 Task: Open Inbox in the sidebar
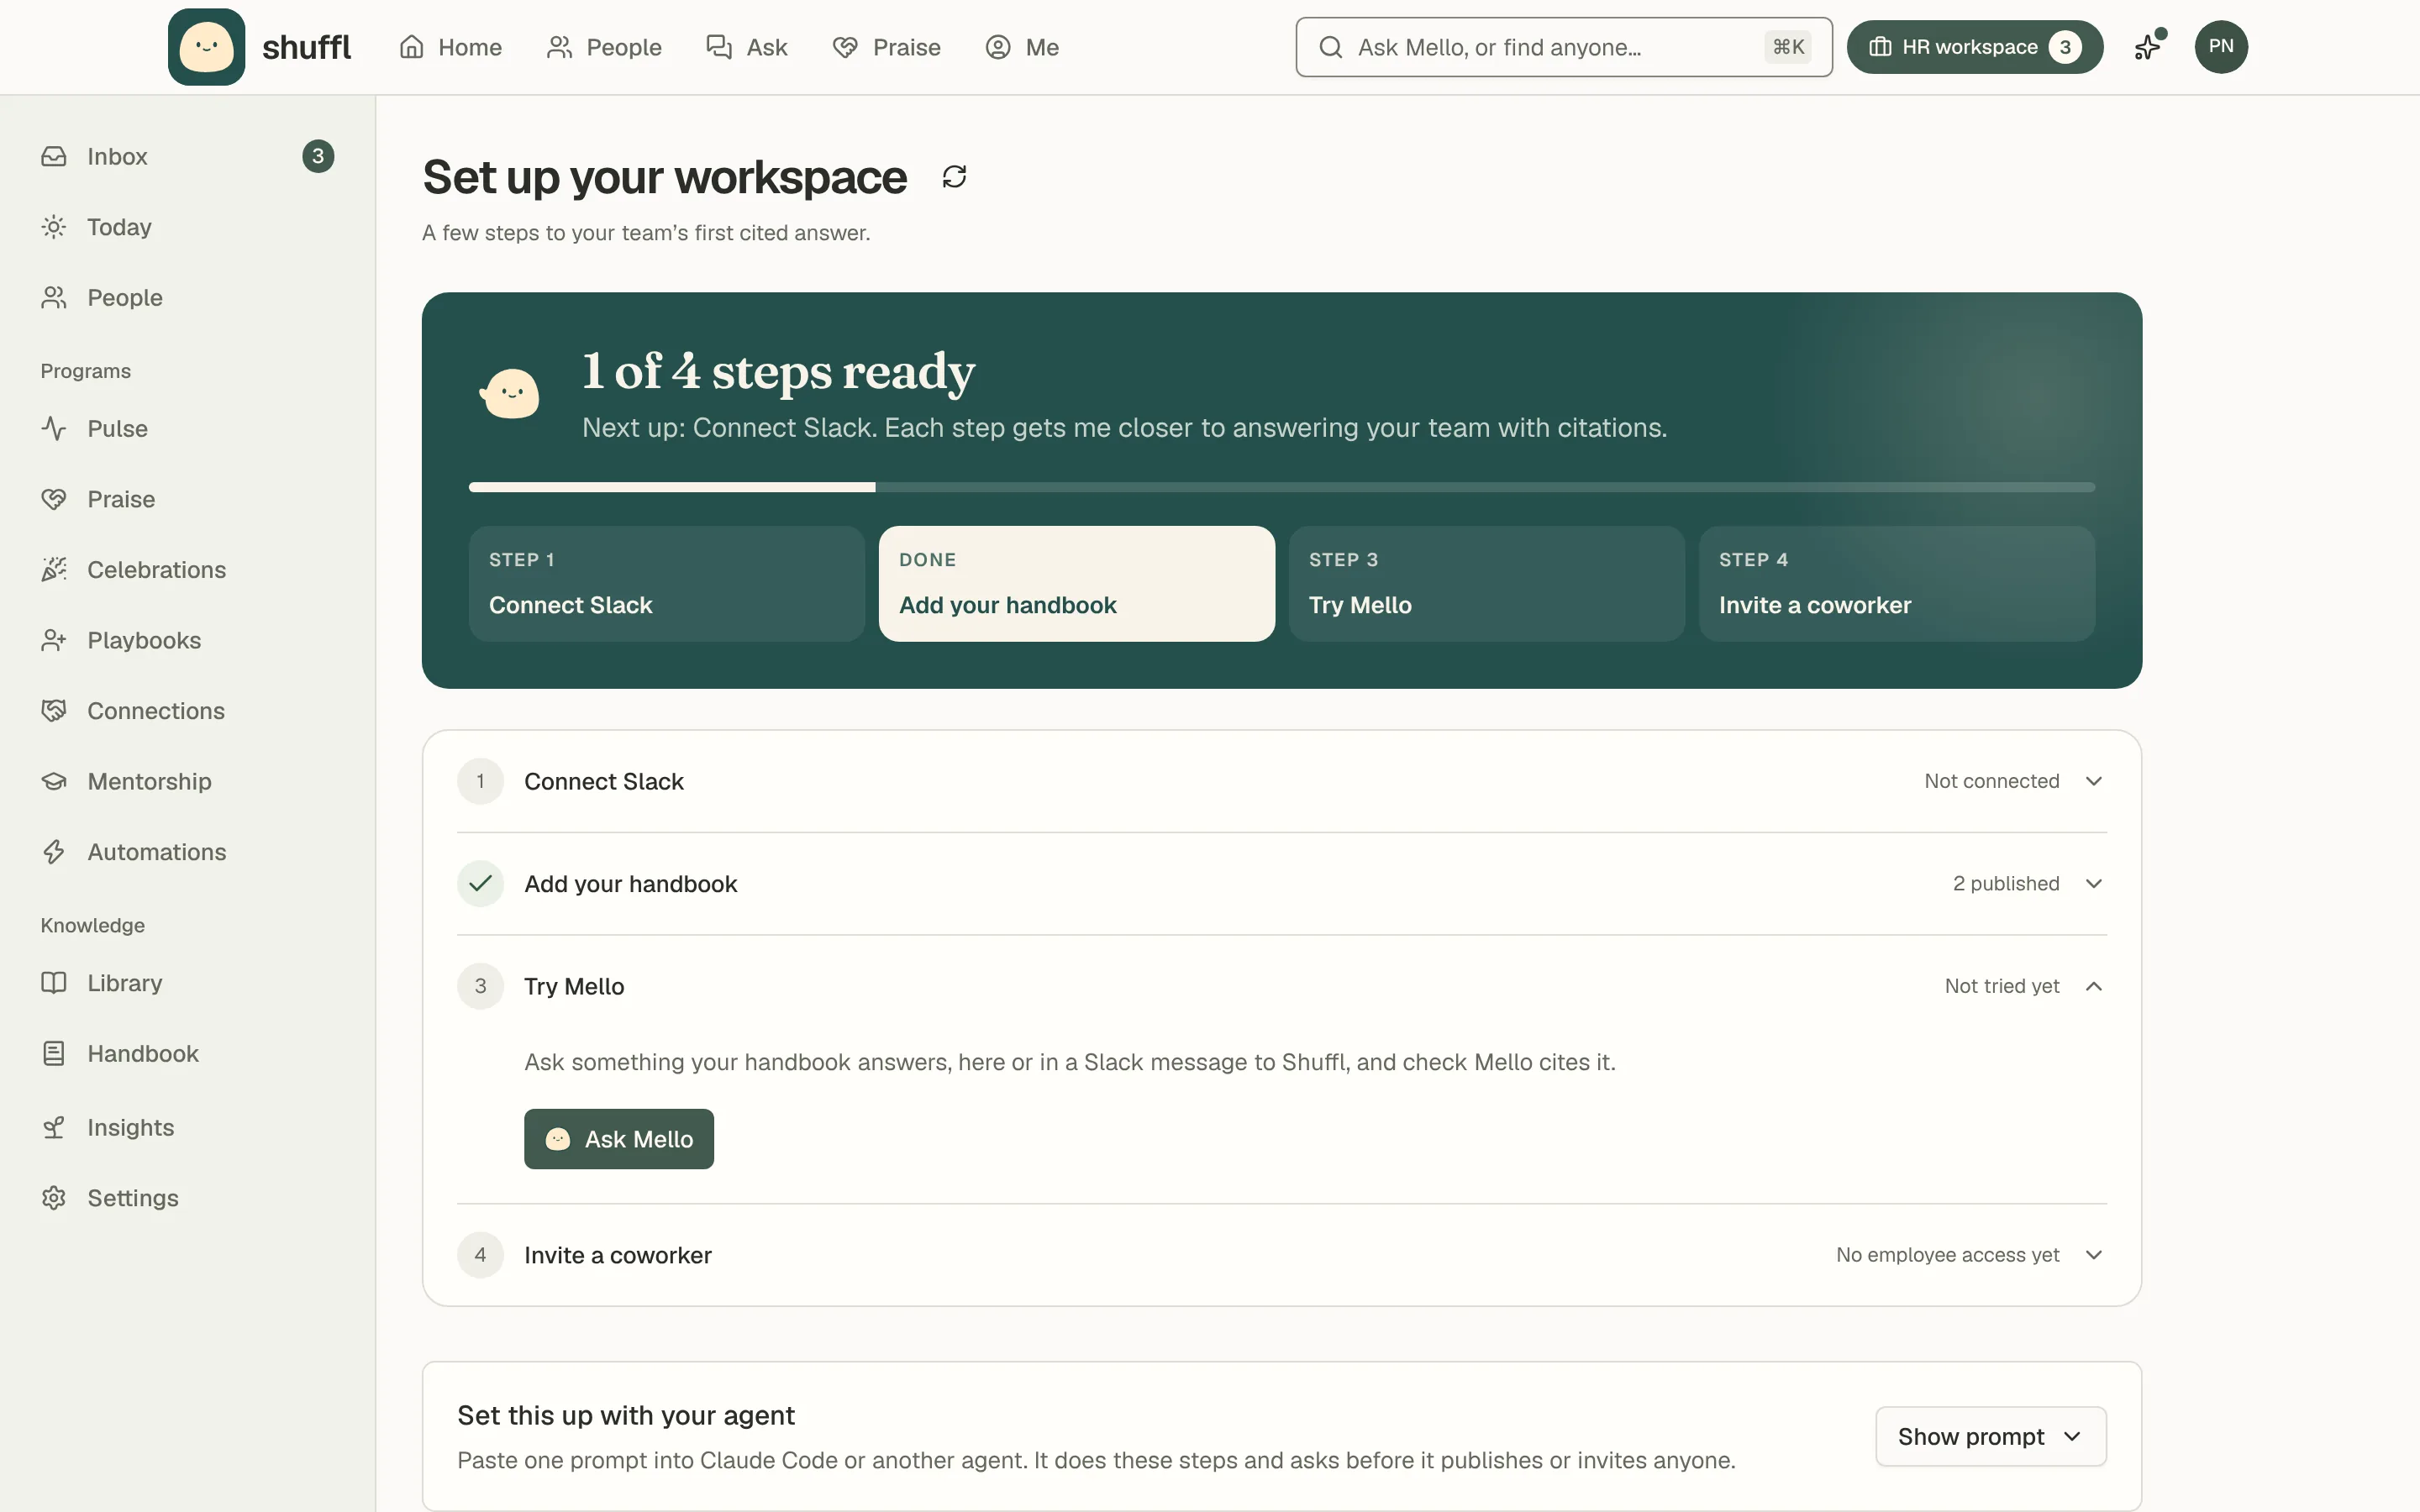(188, 156)
